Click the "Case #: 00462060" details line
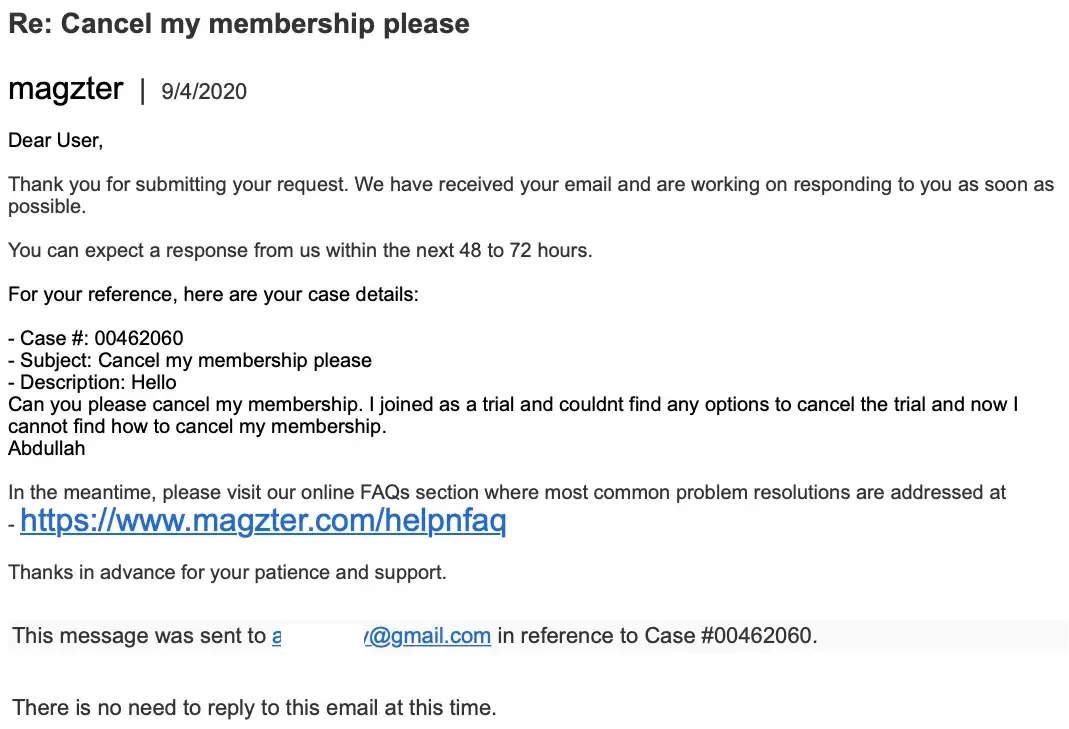The image size is (1069, 729). (96, 338)
